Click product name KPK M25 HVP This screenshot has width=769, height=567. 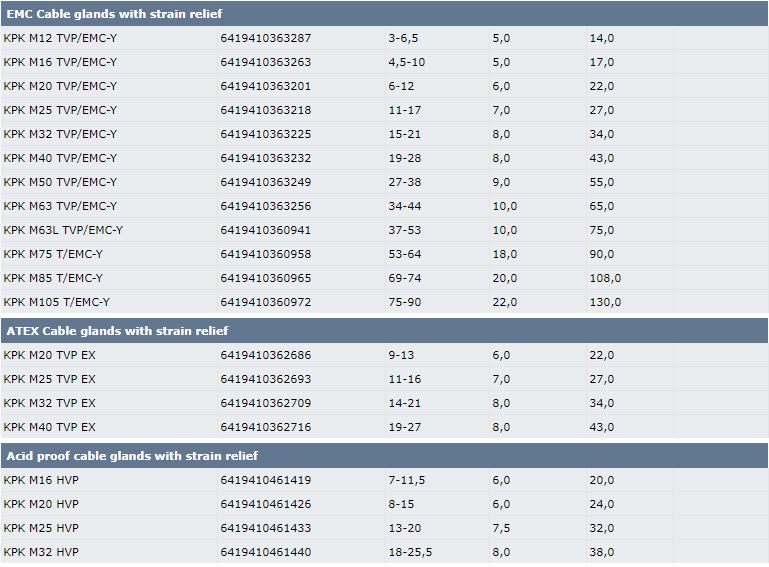(41, 529)
